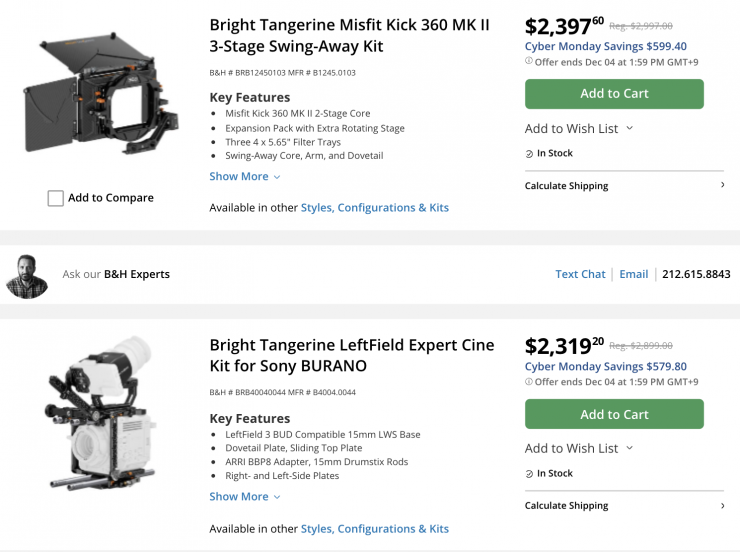Click offer info icon on LeftField kit
740x552 pixels.
(x=529, y=382)
